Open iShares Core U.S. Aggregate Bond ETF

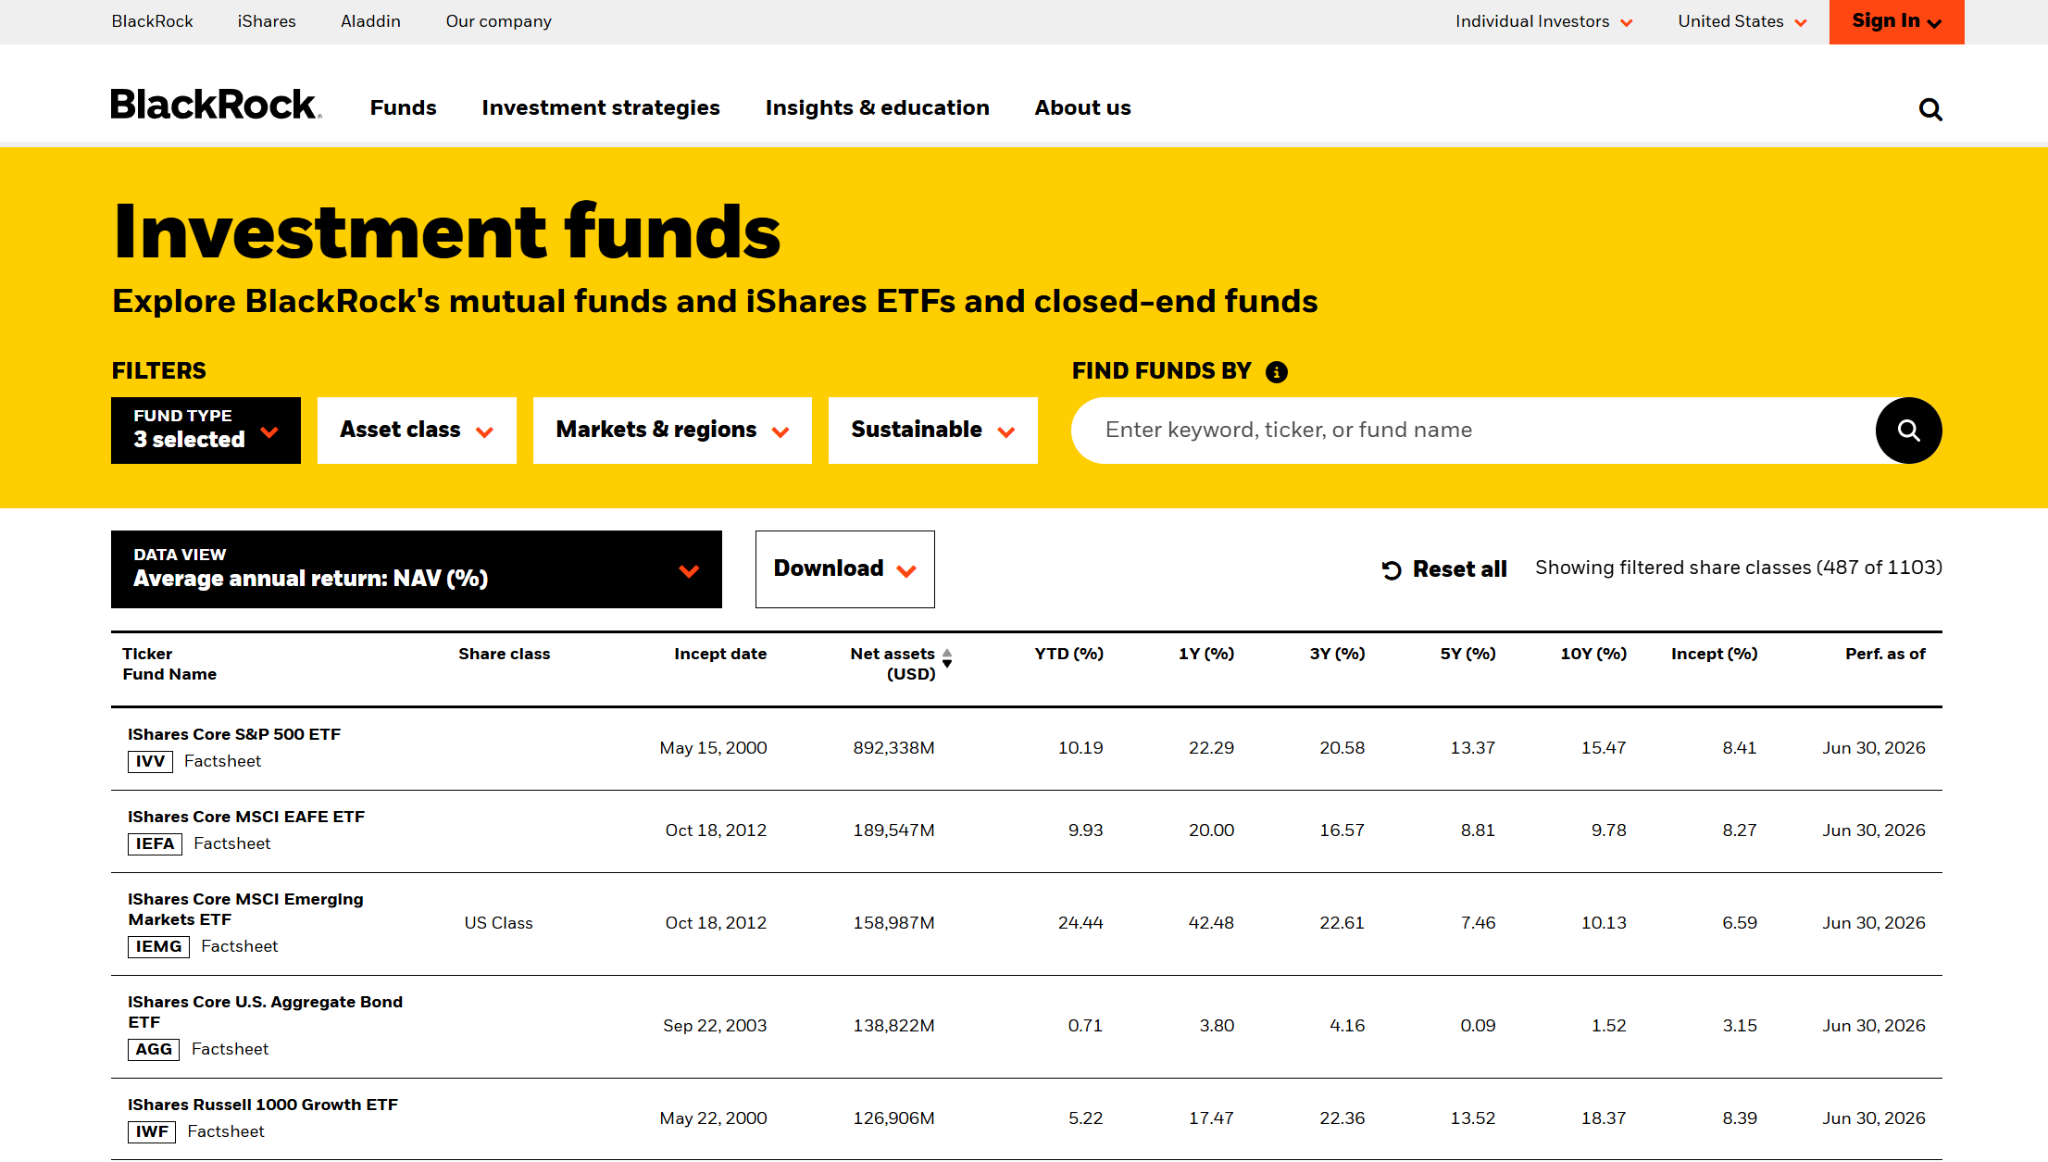pyautogui.click(x=265, y=1012)
